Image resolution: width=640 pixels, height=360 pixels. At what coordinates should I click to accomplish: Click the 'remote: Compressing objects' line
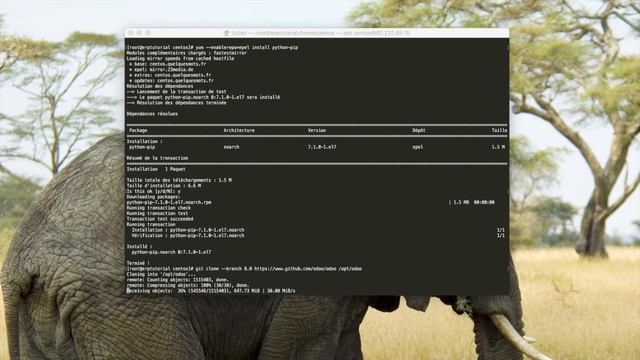point(188,285)
